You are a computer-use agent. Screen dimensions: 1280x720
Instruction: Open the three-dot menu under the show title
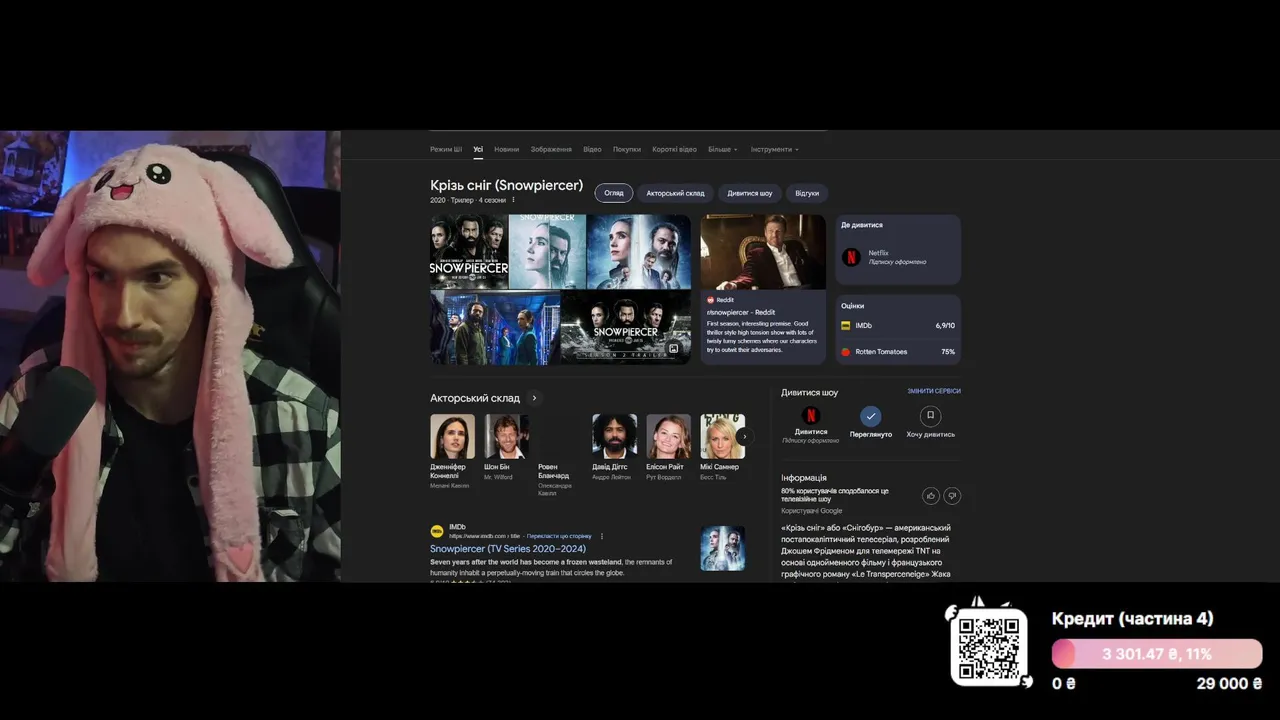513,200
